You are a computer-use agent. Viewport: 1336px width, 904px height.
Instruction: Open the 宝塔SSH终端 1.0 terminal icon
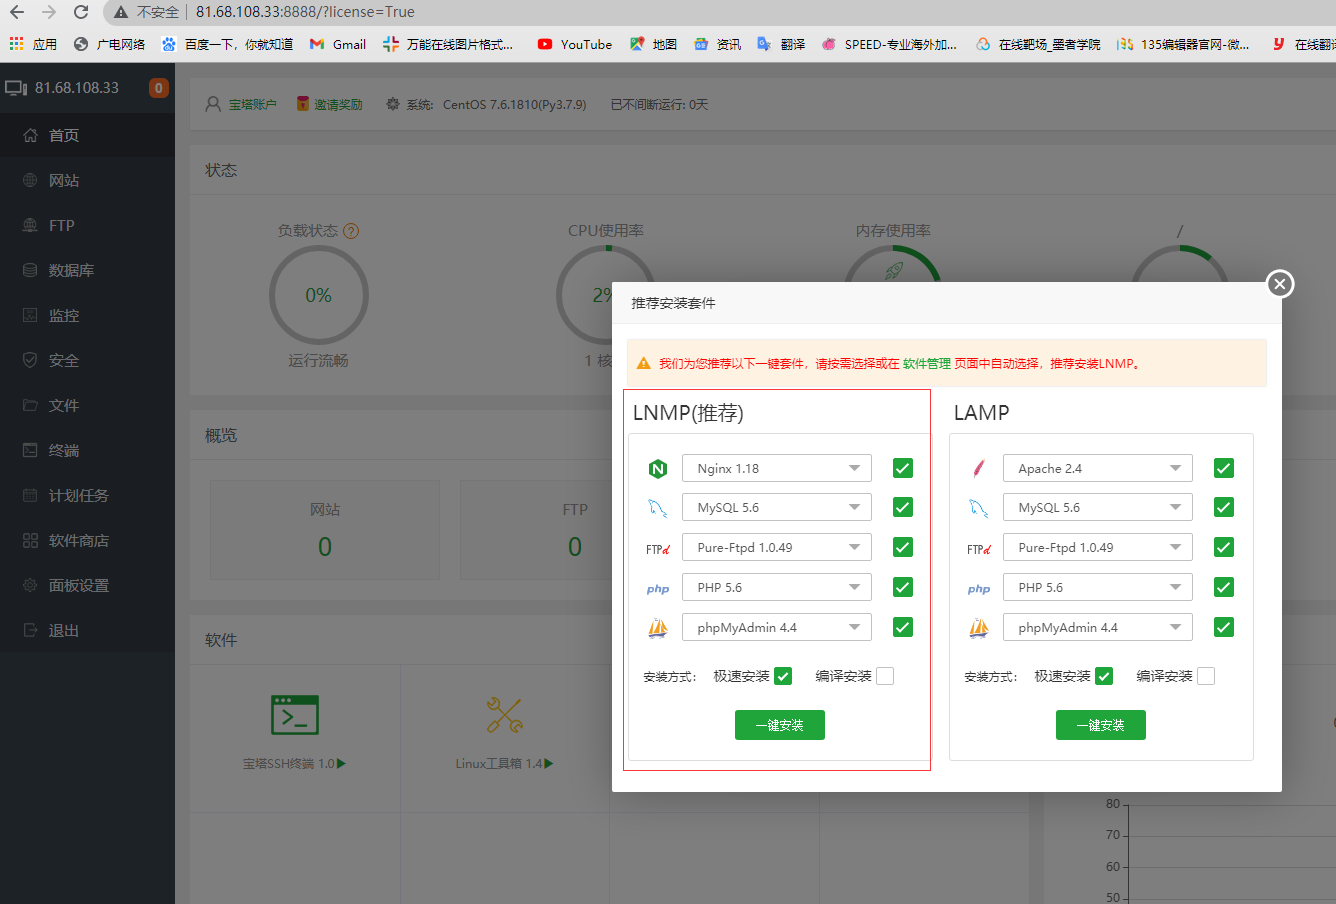tap(295, 715)
